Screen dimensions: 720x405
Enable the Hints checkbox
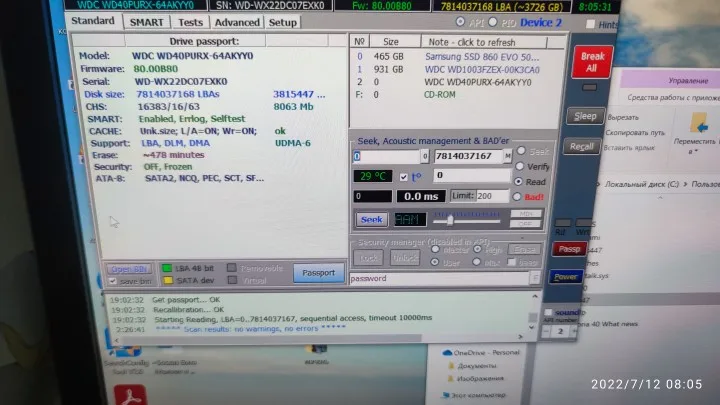pos(591,24)
